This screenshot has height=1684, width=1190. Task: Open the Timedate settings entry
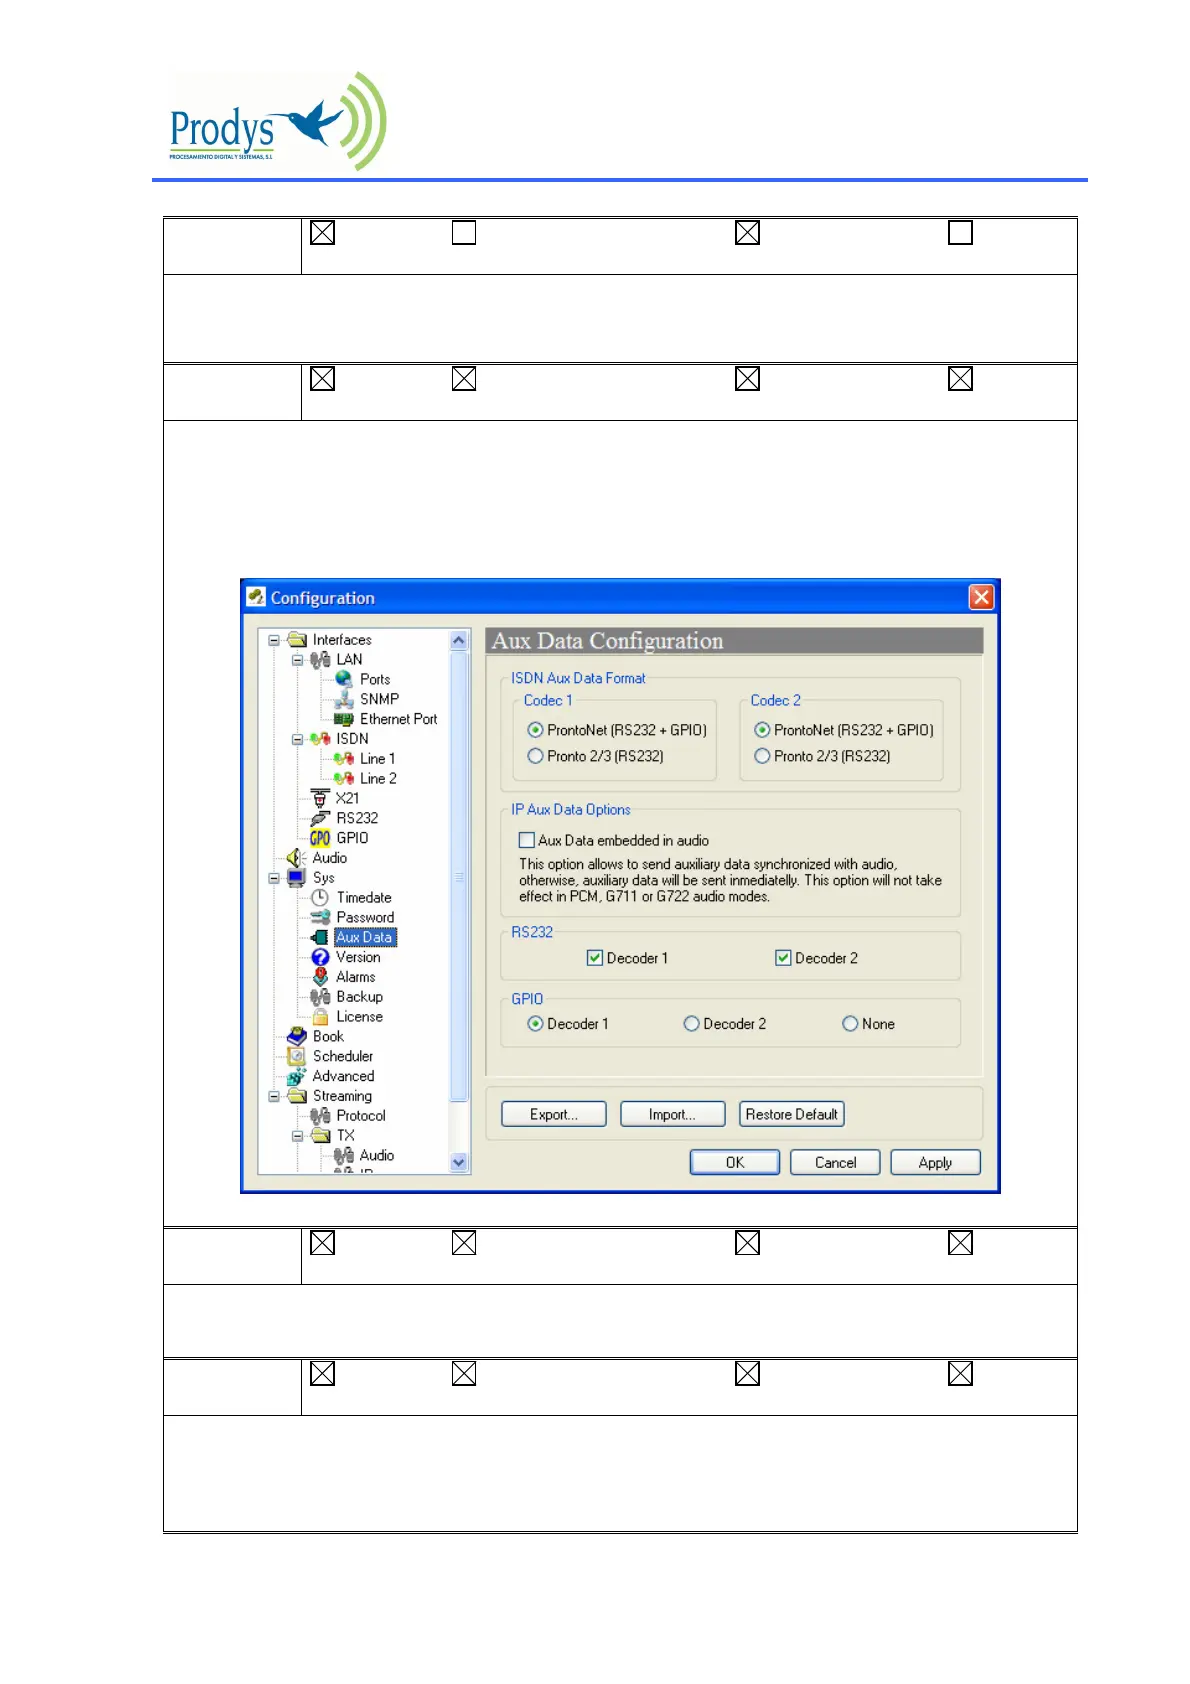click(364, 898)
